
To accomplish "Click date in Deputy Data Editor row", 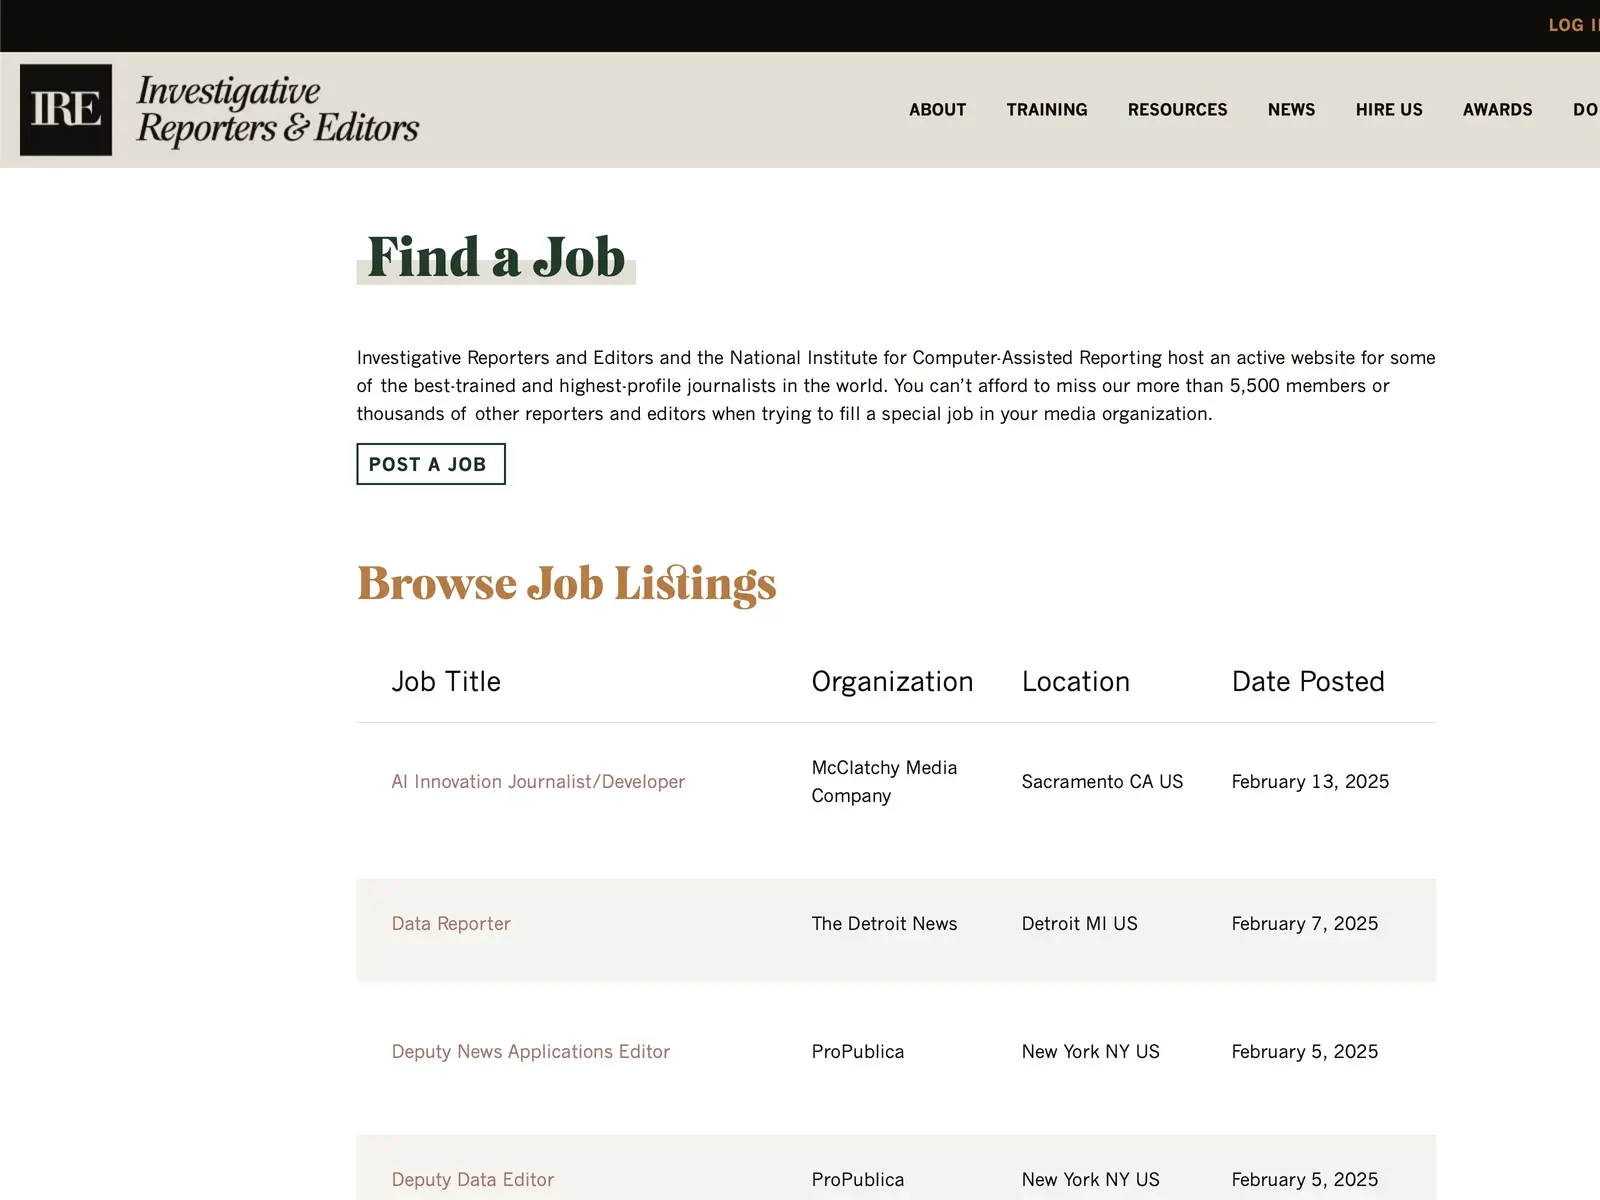I will tap(1304, 1180).
